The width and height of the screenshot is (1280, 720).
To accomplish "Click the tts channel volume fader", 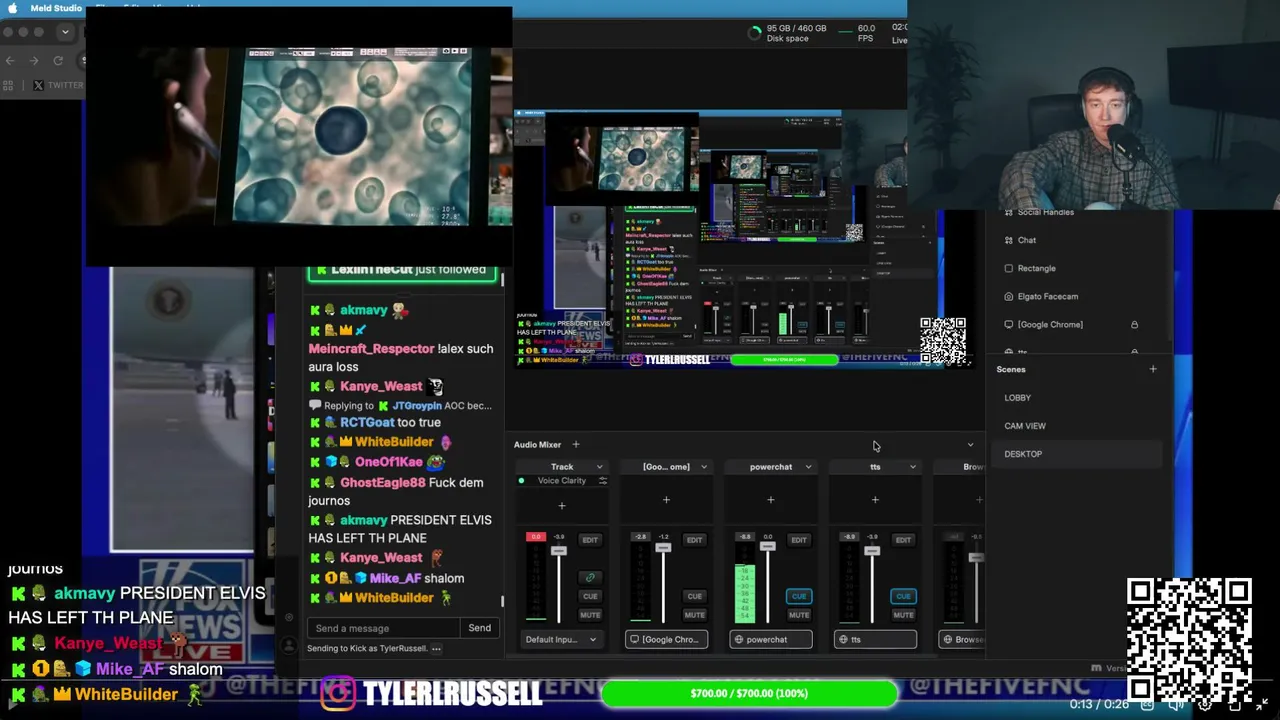I will click(x=872, y=551).
